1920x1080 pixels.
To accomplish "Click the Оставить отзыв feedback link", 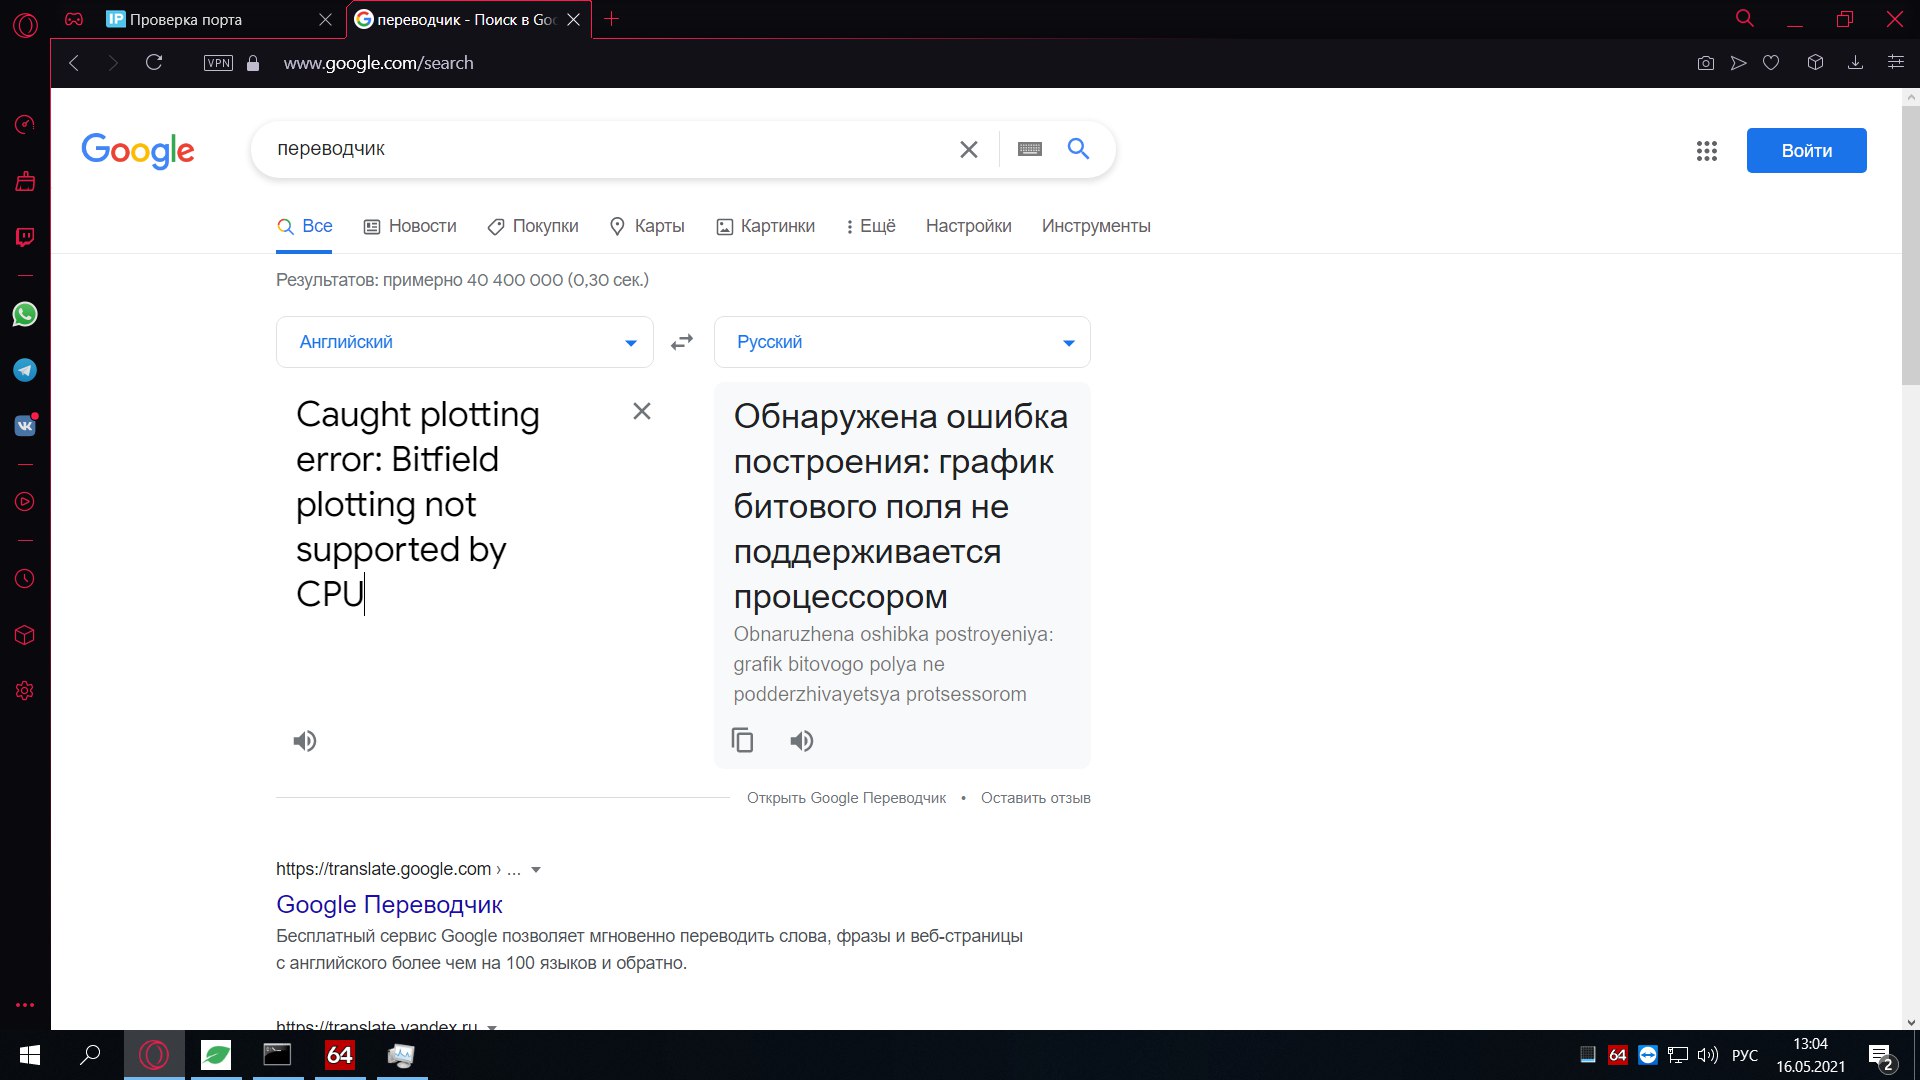I will tap(1035, 798).
